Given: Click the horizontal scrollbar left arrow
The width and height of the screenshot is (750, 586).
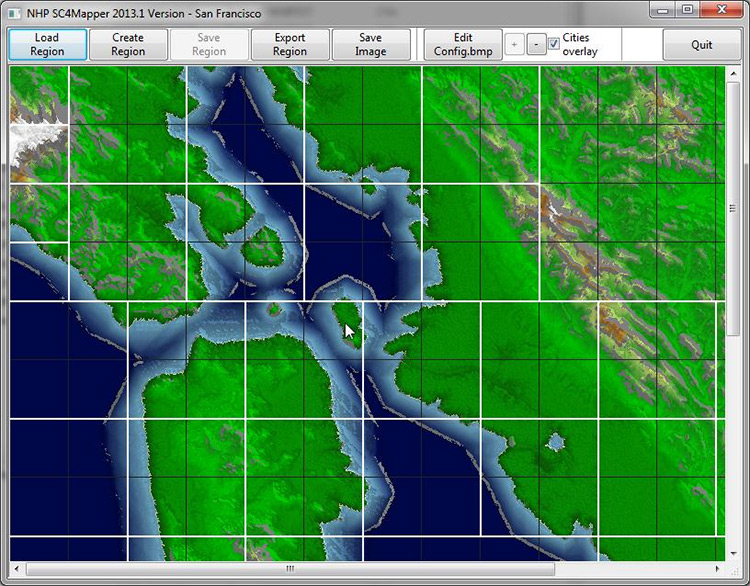Looking at the screenshot, I should pos(17,569).
